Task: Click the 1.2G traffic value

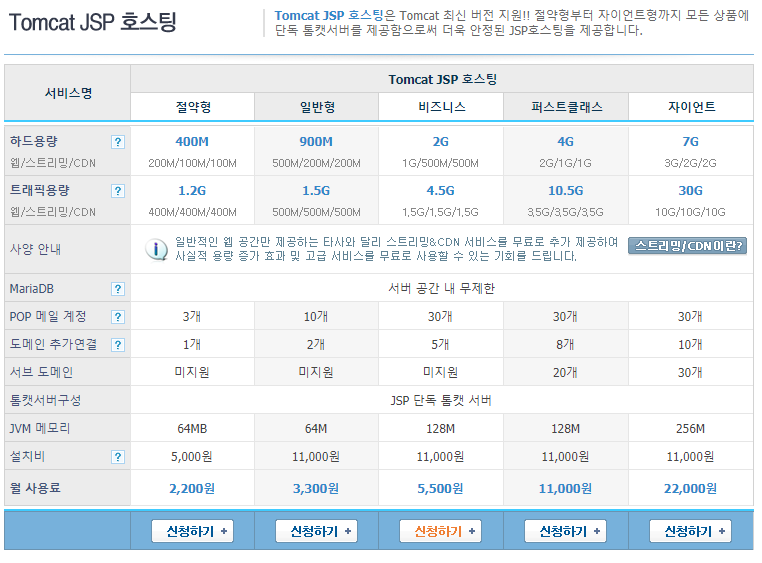Action: click(x=192, y=190)
